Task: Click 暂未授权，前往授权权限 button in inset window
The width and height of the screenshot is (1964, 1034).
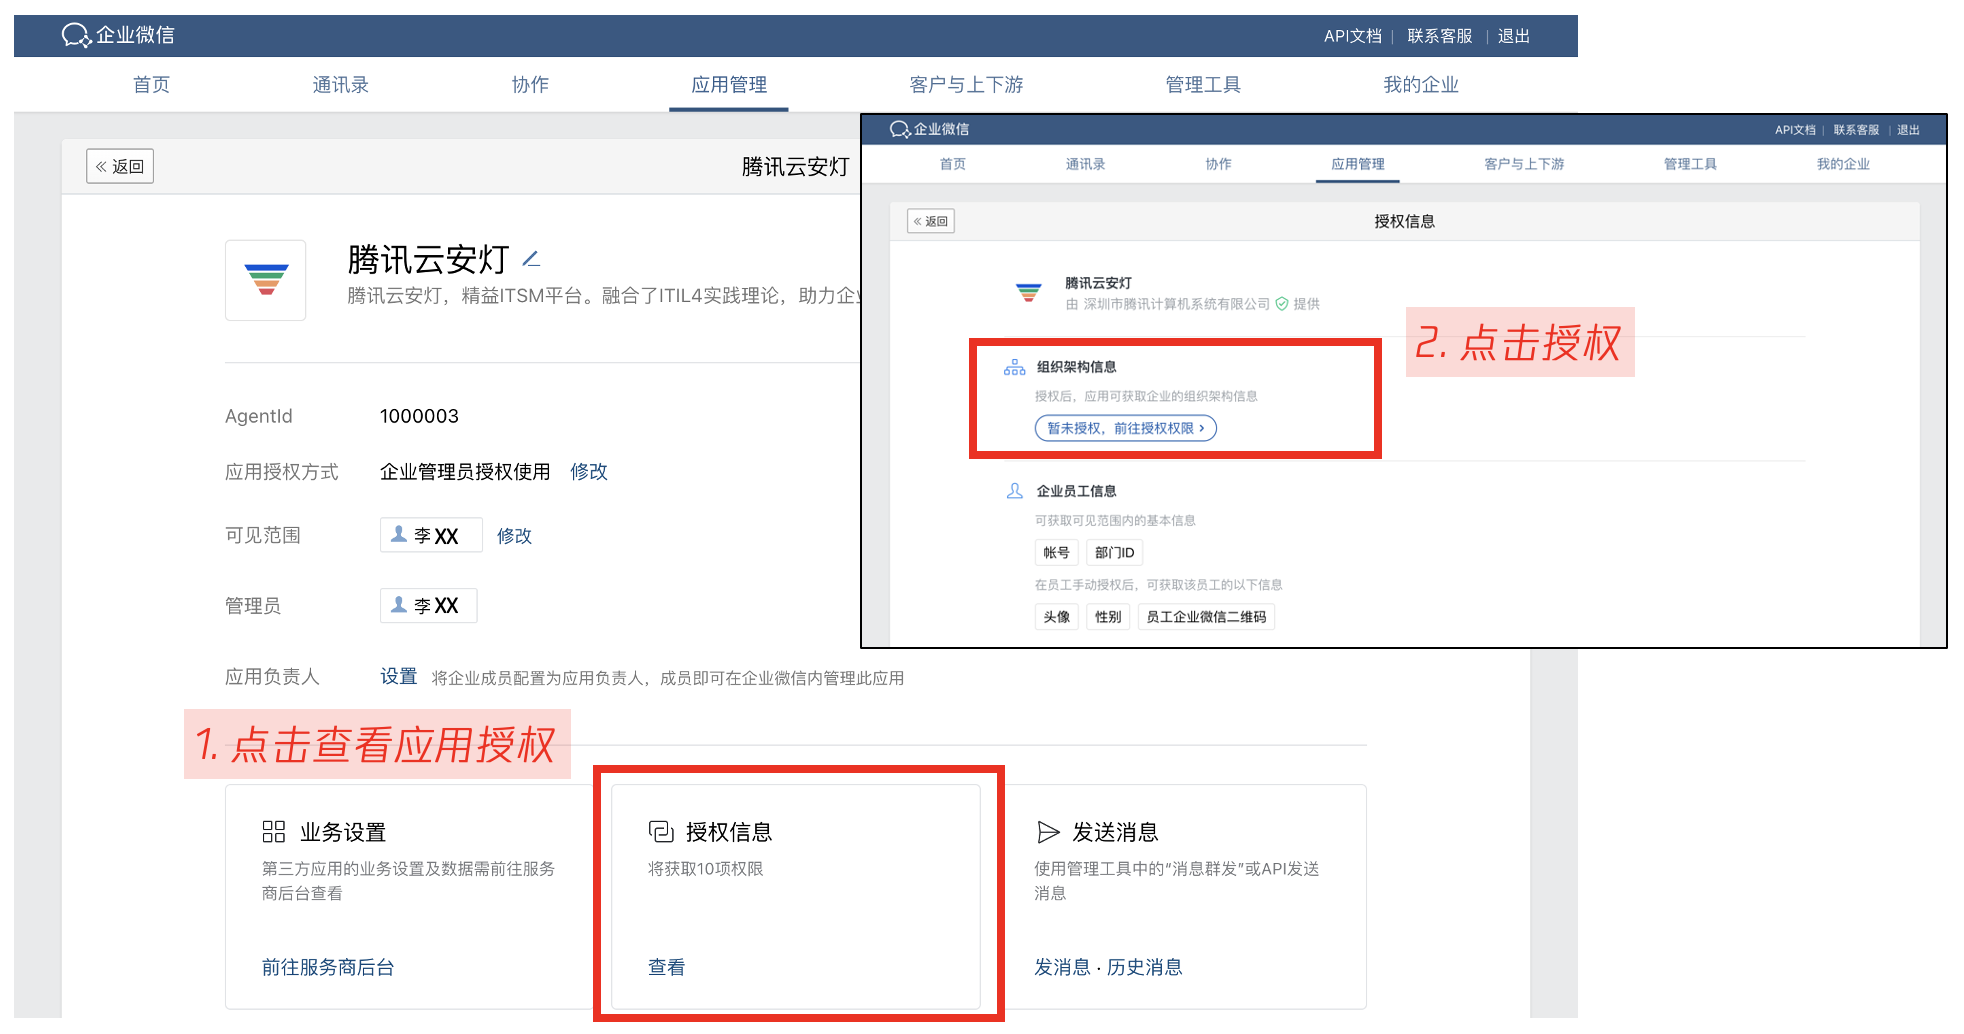Action: click(1126, 428)
